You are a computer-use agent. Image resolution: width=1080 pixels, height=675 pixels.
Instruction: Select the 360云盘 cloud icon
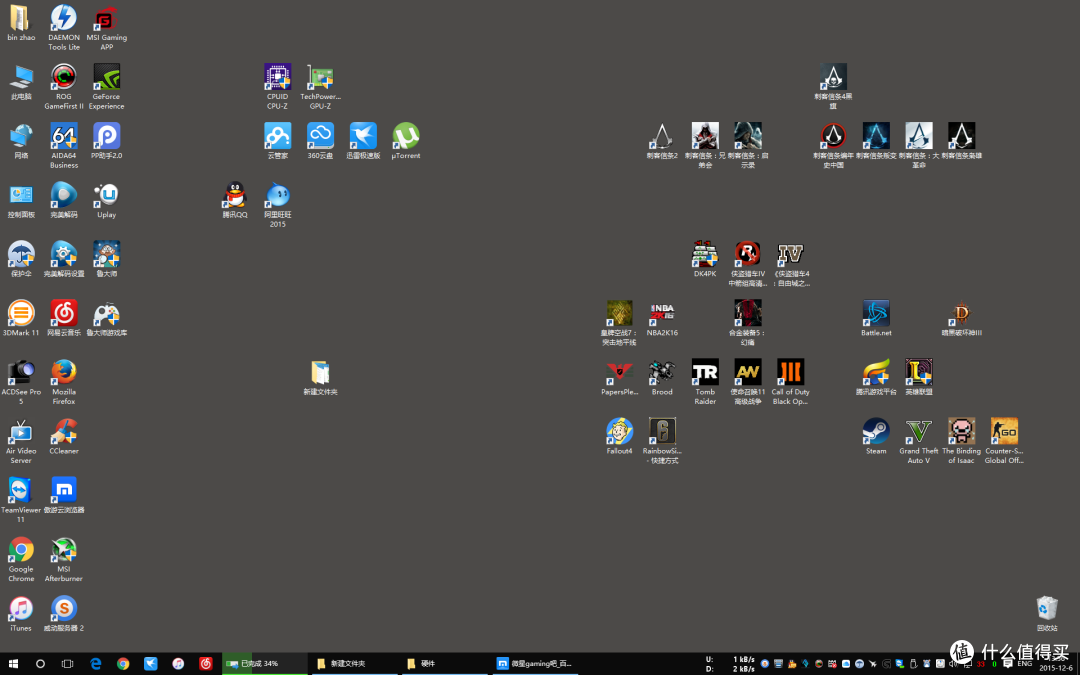tap(320, 141)
